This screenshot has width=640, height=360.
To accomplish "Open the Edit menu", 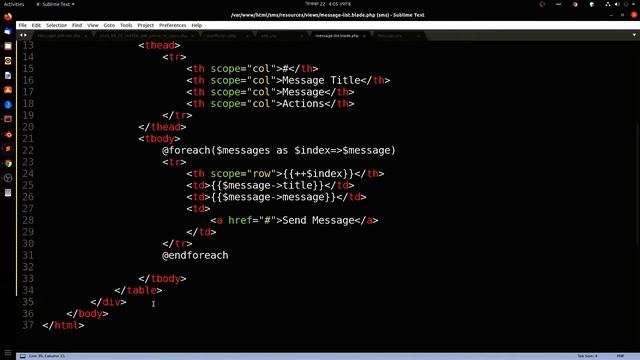I will coord(36,25).
